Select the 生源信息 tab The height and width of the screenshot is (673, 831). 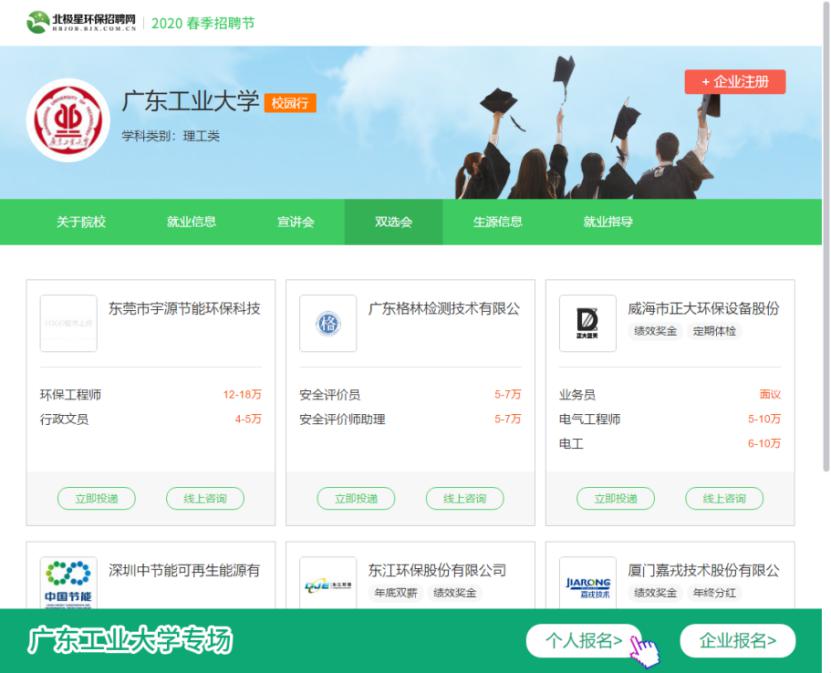[497, 222]
